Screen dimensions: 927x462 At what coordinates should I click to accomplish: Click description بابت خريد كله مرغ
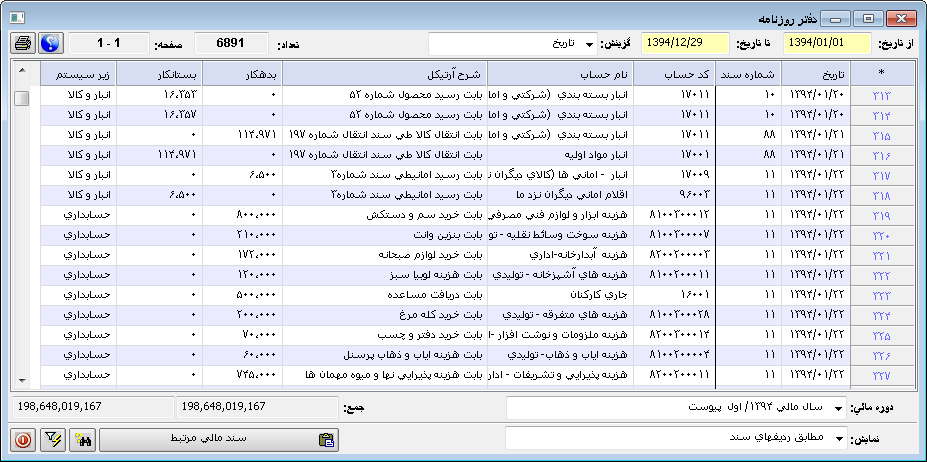click(x=440, y=316)
